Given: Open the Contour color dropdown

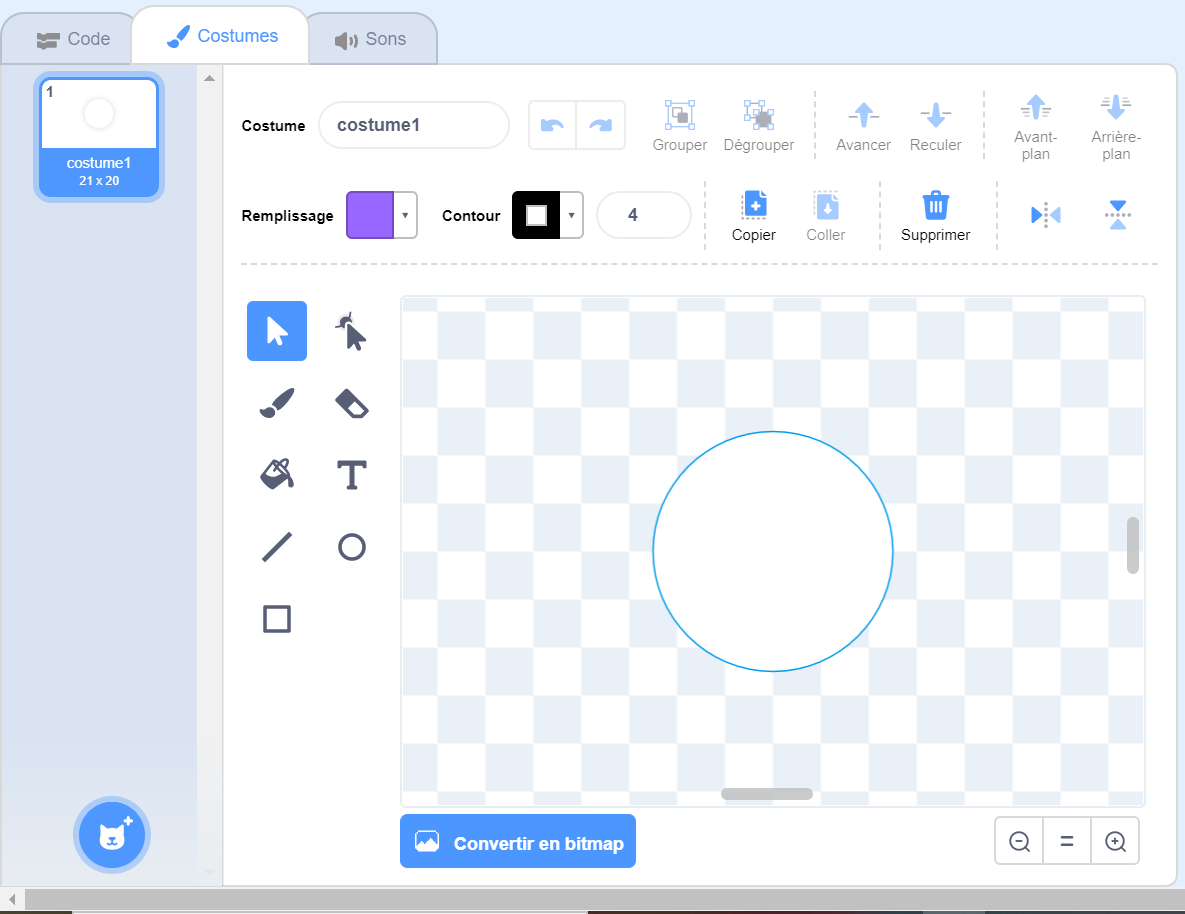Looking at the screenshot, I should tap(571, 215).
